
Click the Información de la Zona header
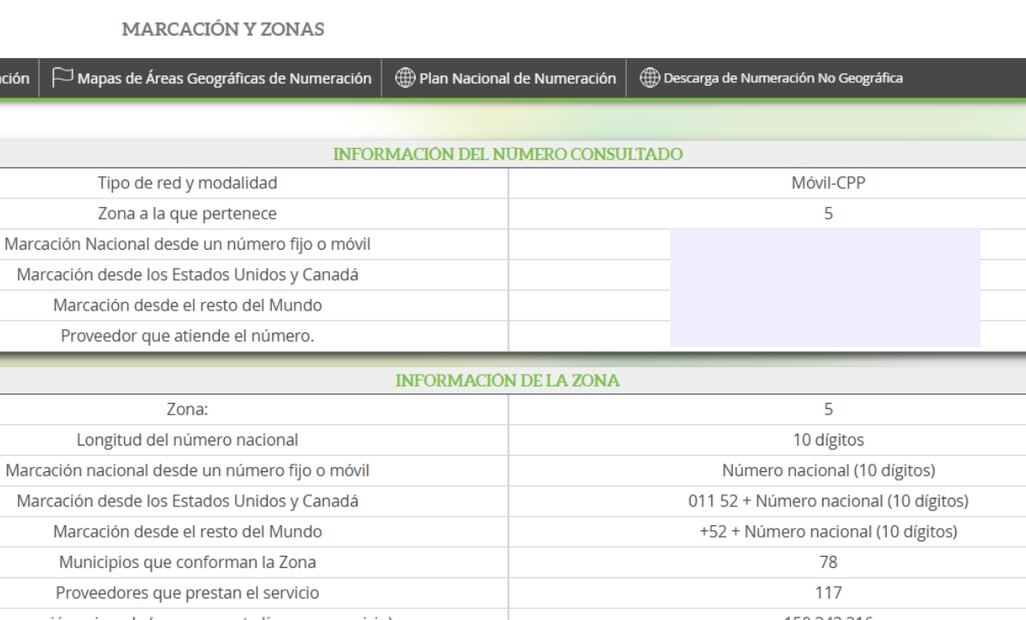(507, 380)
